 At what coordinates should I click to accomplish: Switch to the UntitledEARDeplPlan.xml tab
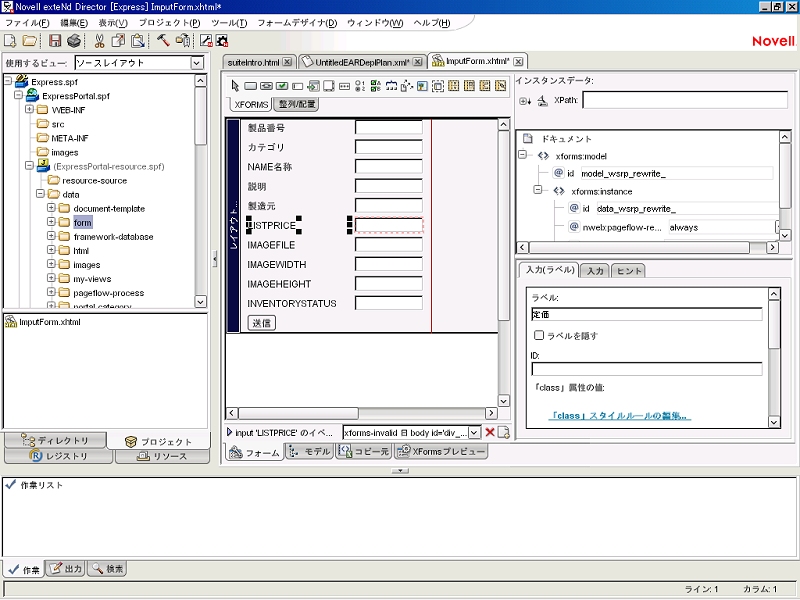362,62
